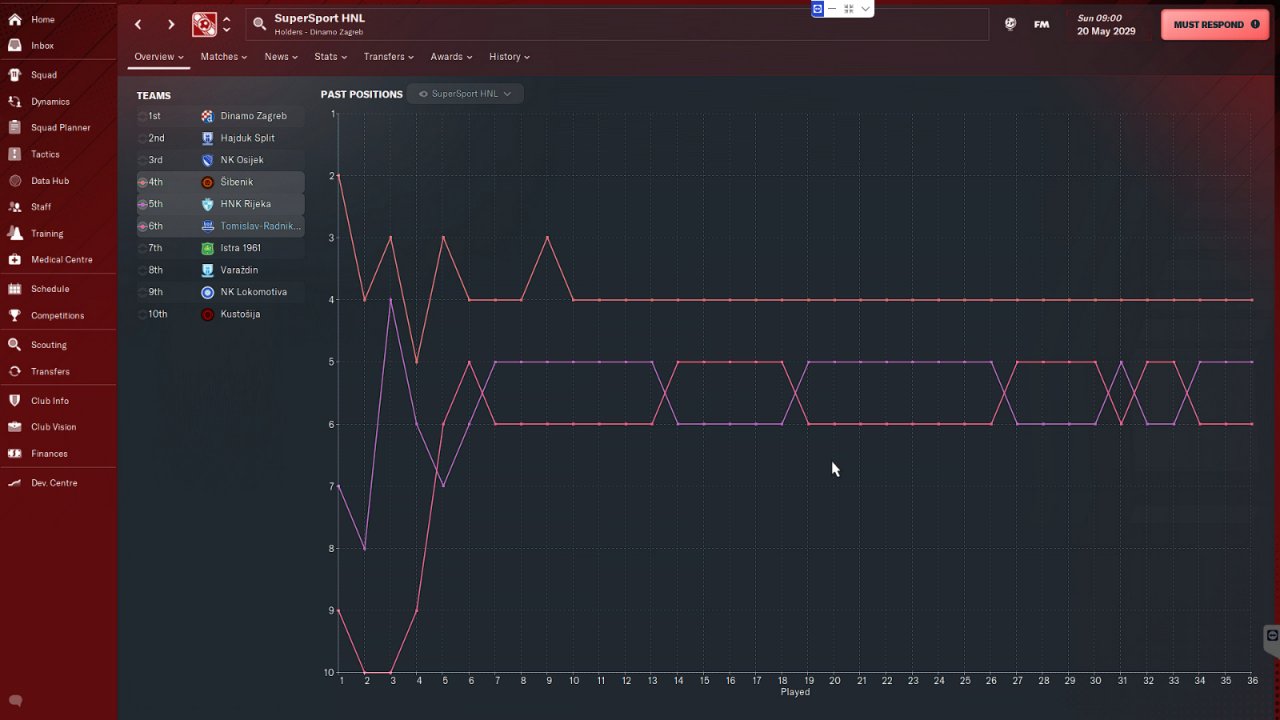Screen dimensions: 1280x720
Task: Open Training from the sidebar menu
Action: pos(47,233)
